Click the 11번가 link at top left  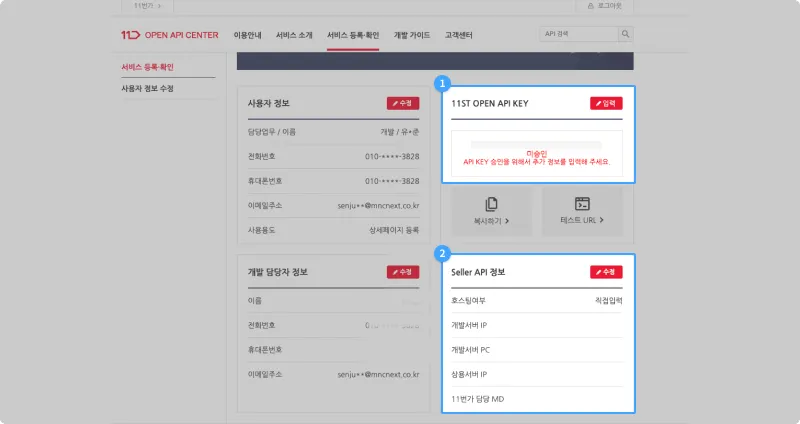[x=147, y=6]
